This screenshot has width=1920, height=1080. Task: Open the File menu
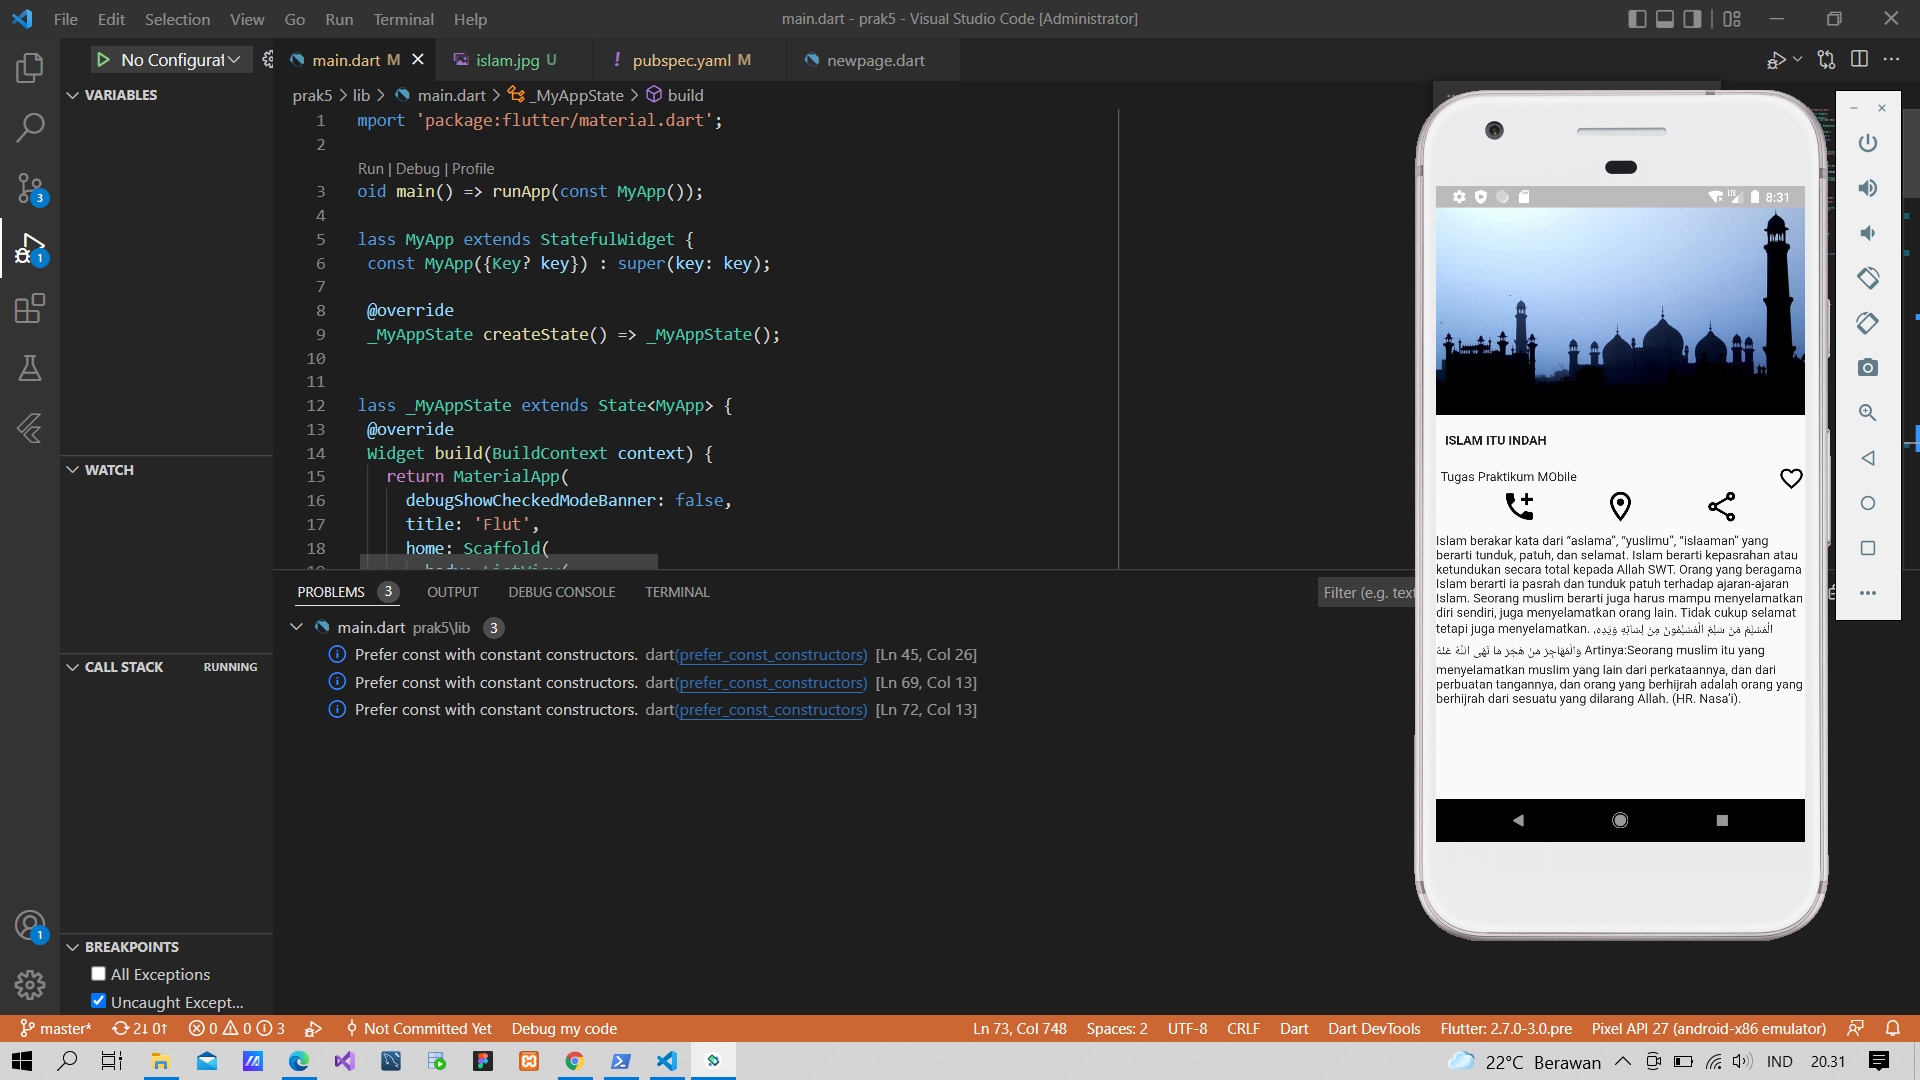66,19
